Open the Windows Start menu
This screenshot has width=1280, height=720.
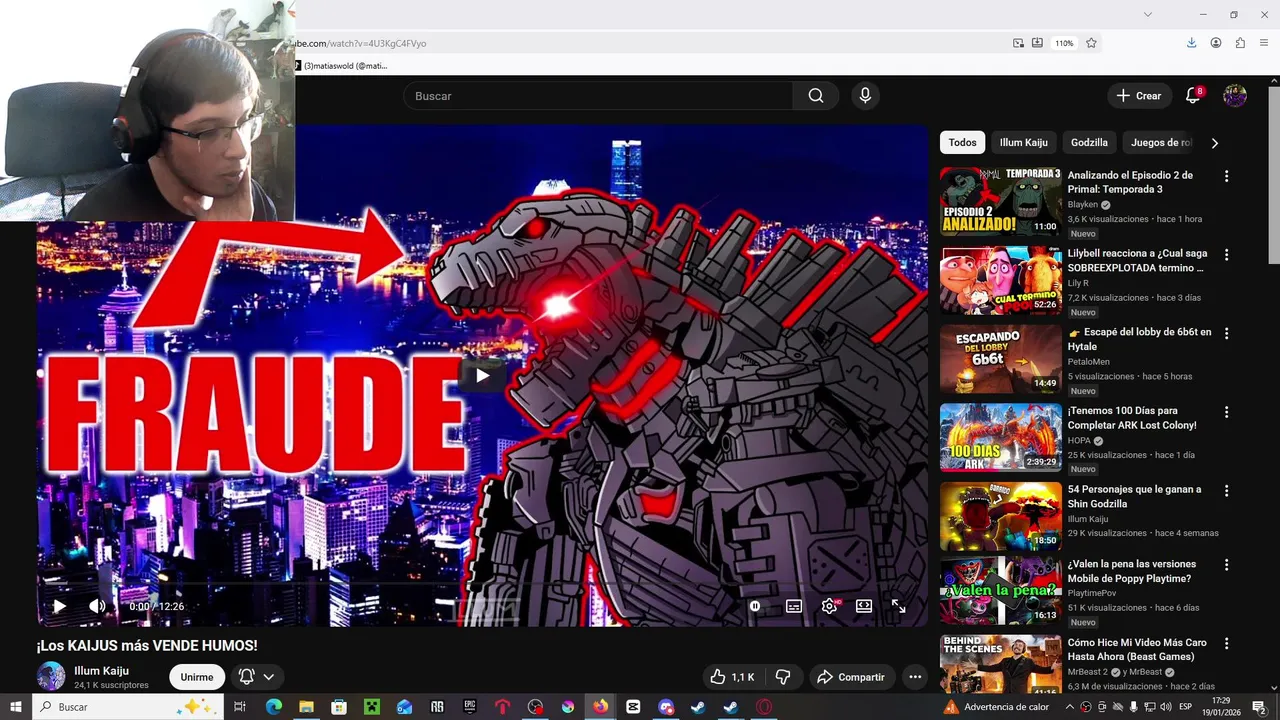pos(15,707)
